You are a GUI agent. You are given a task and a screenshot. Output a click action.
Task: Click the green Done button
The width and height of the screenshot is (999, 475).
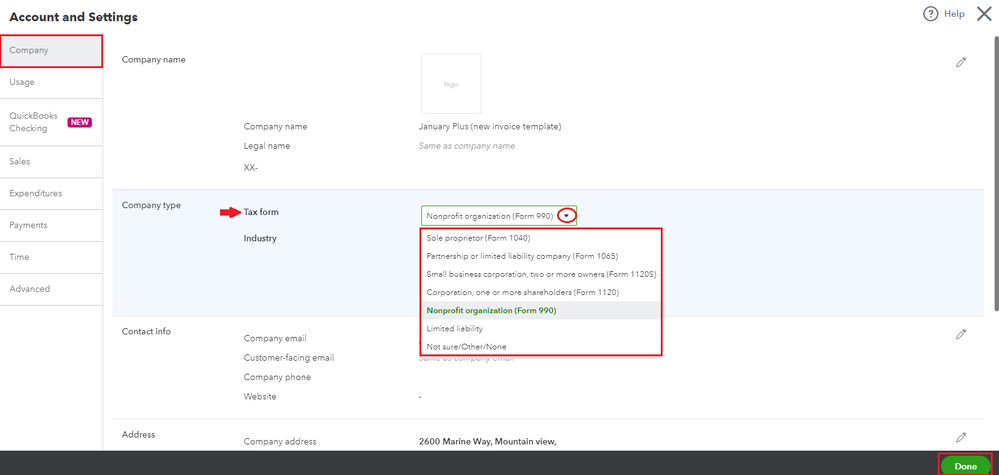coord(965,466)
